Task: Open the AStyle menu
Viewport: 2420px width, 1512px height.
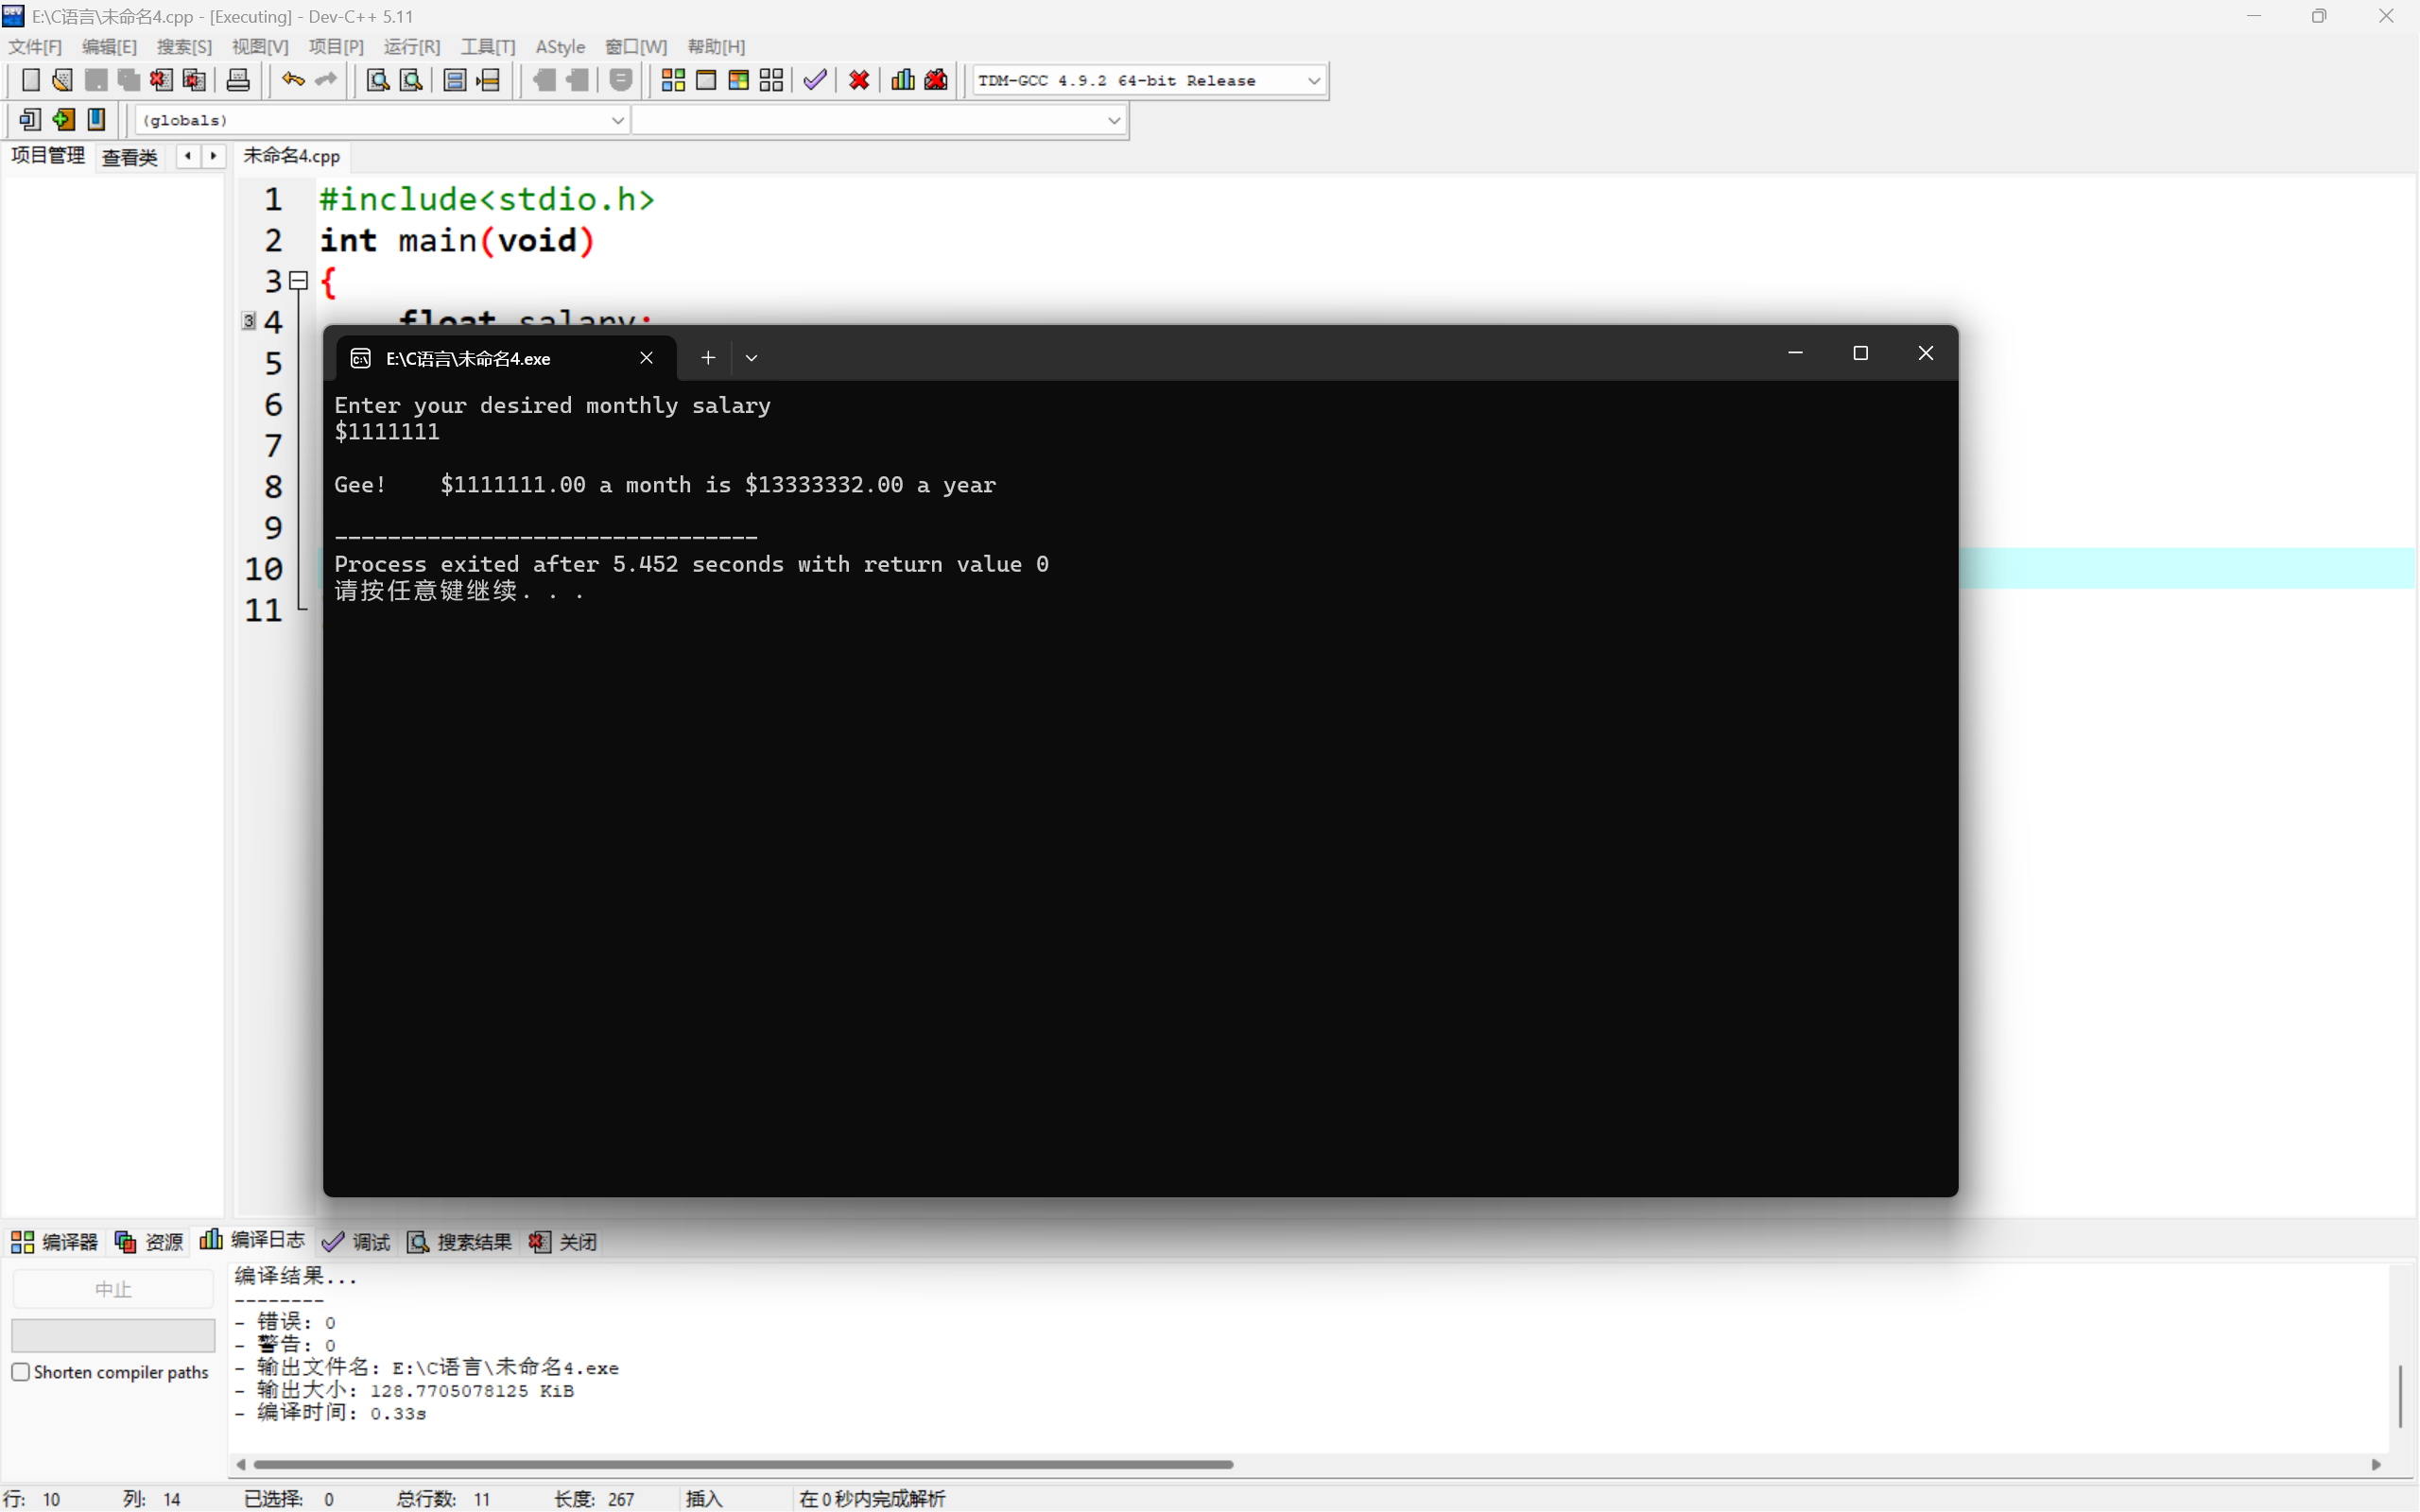Action: tap(559, 47)
